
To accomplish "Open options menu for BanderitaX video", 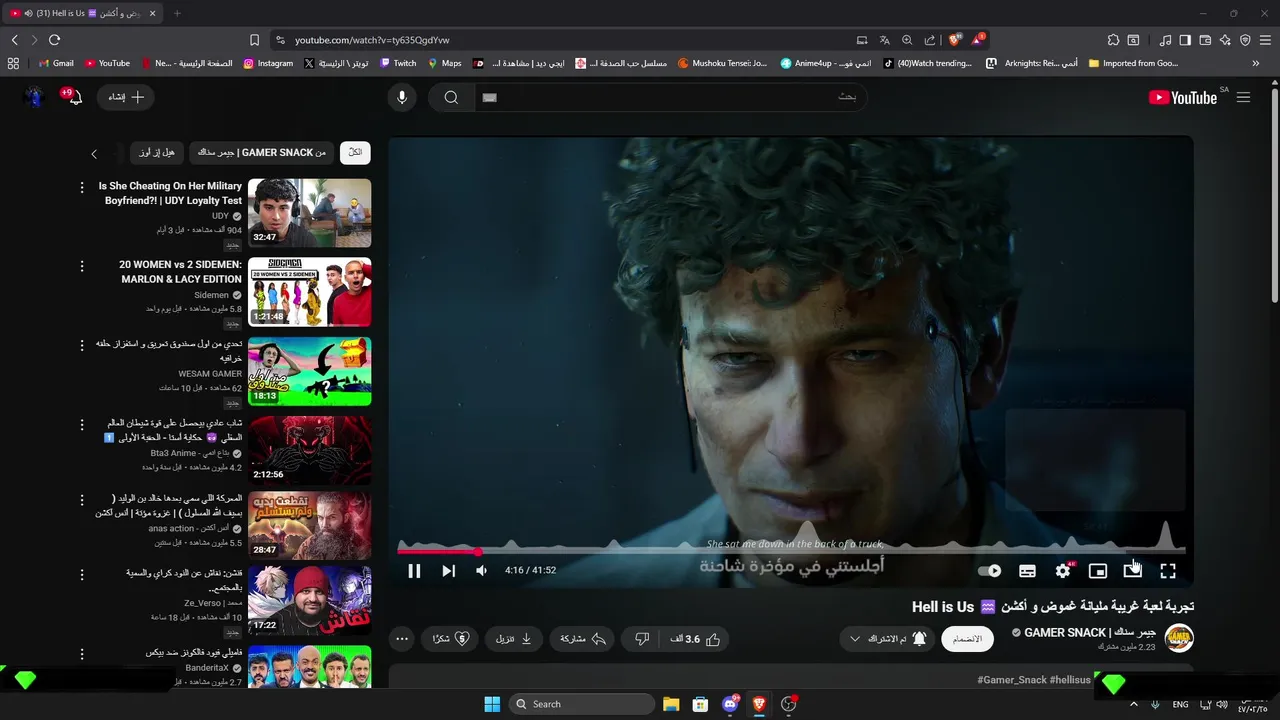I will 83,653.
